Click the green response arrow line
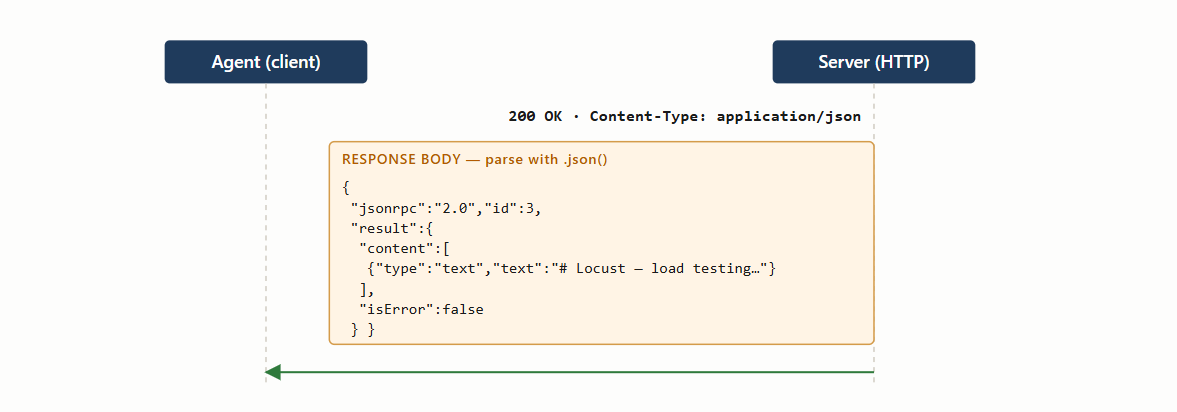Image resolution: width=1177 pixels, height=412 pixels. click(x=570, y=372)
